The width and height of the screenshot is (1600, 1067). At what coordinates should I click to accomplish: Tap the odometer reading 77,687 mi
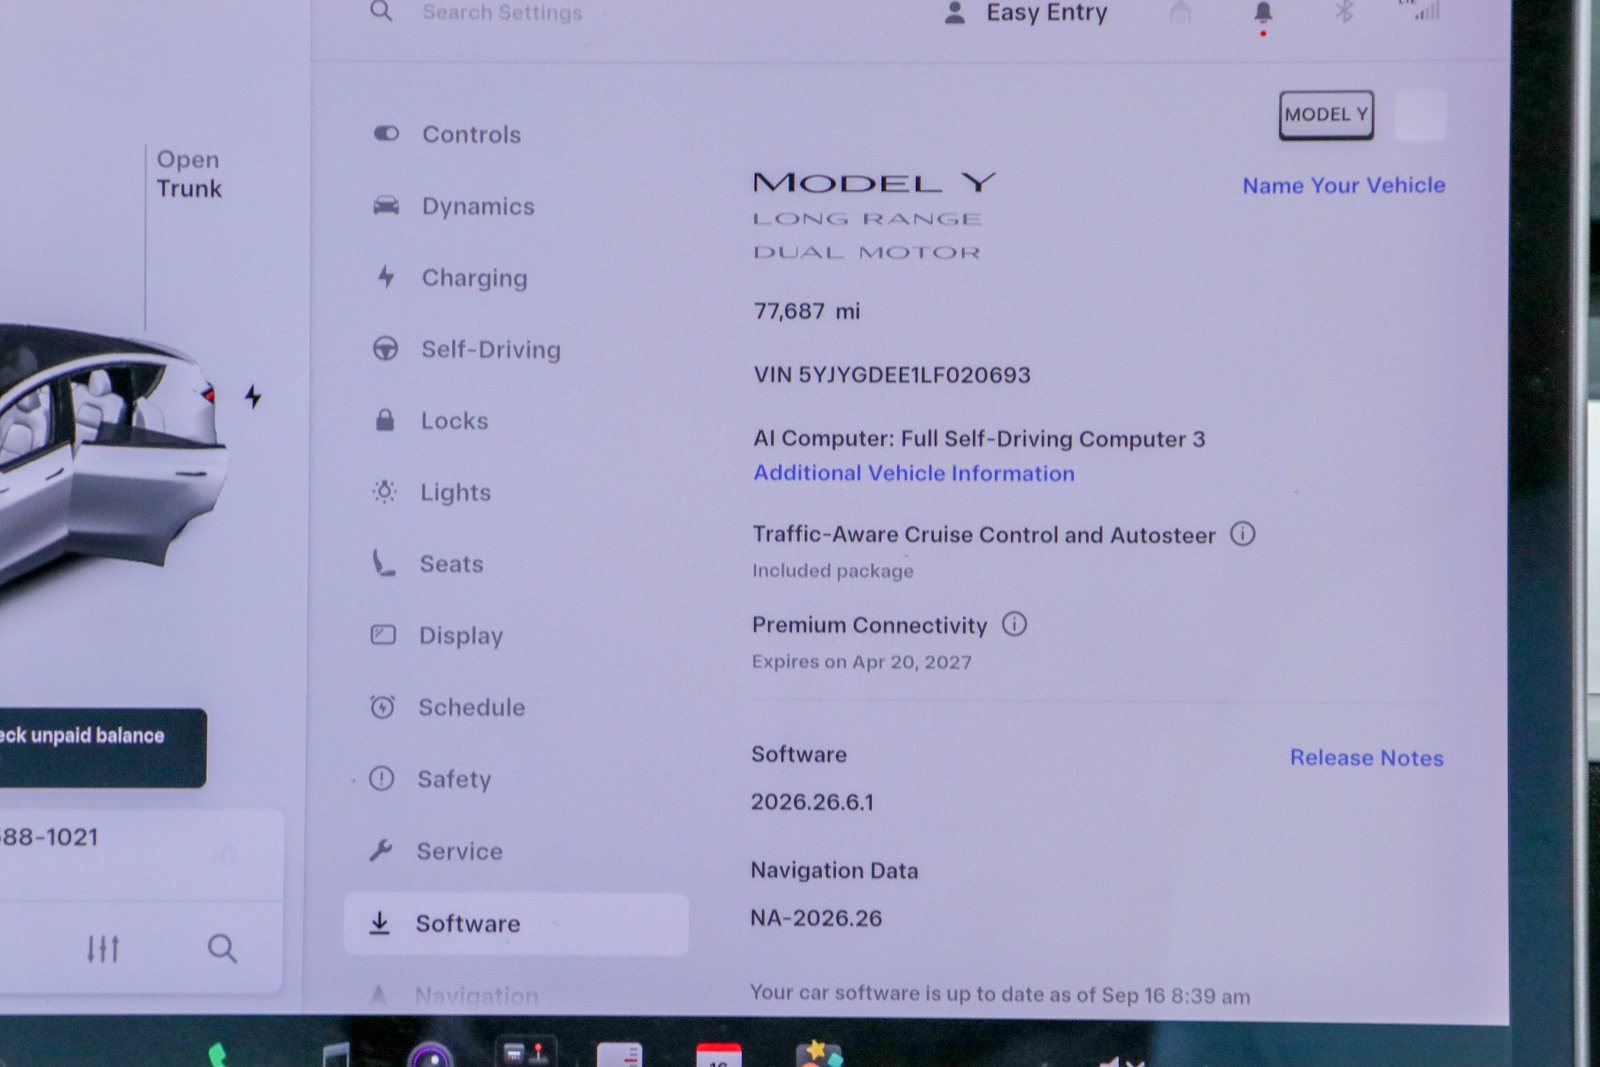tap(807, 311)
